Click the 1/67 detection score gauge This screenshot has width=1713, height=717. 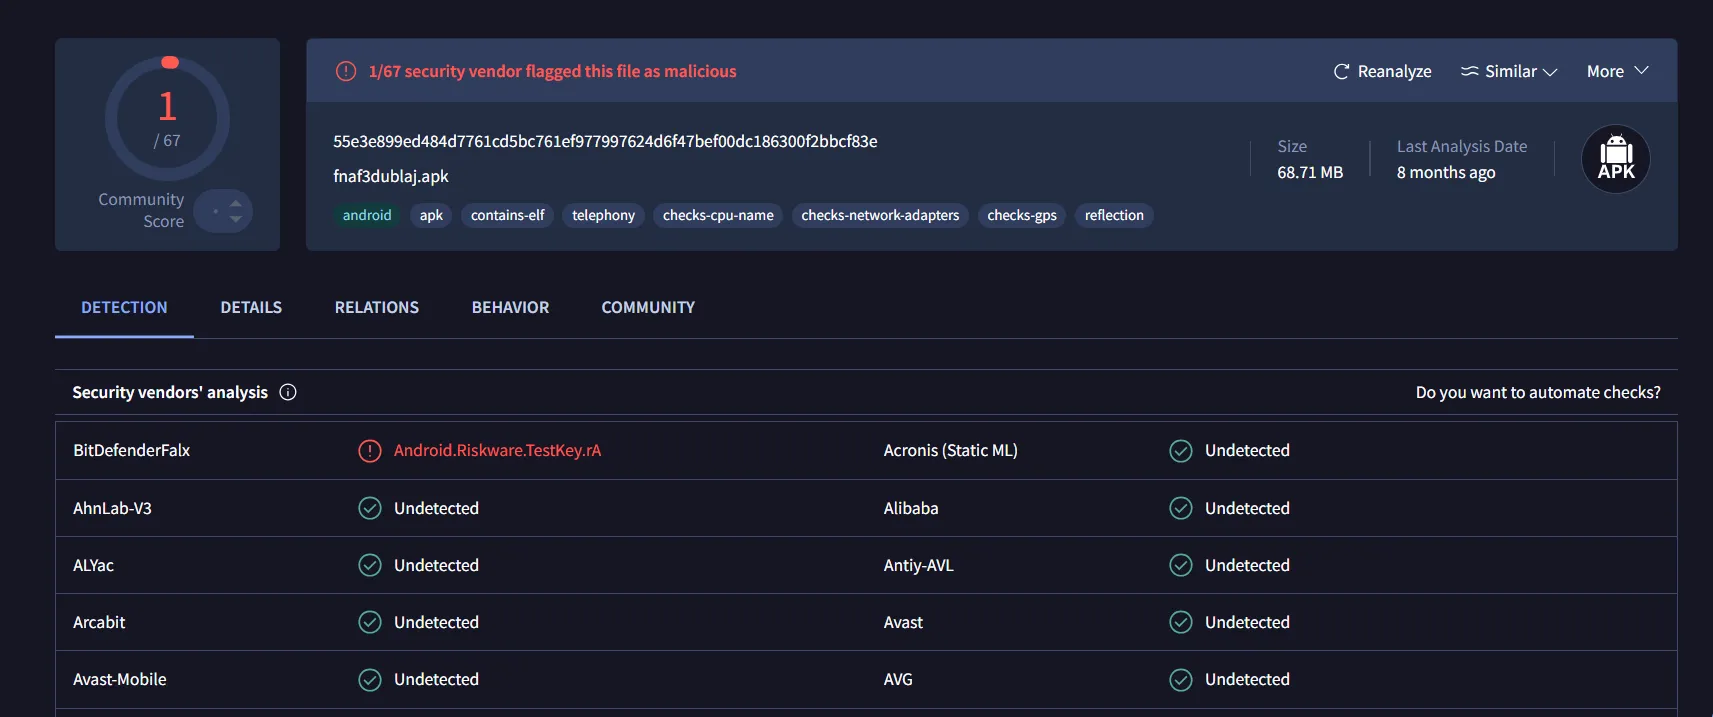pyautogui.click(x=167, y=118)
